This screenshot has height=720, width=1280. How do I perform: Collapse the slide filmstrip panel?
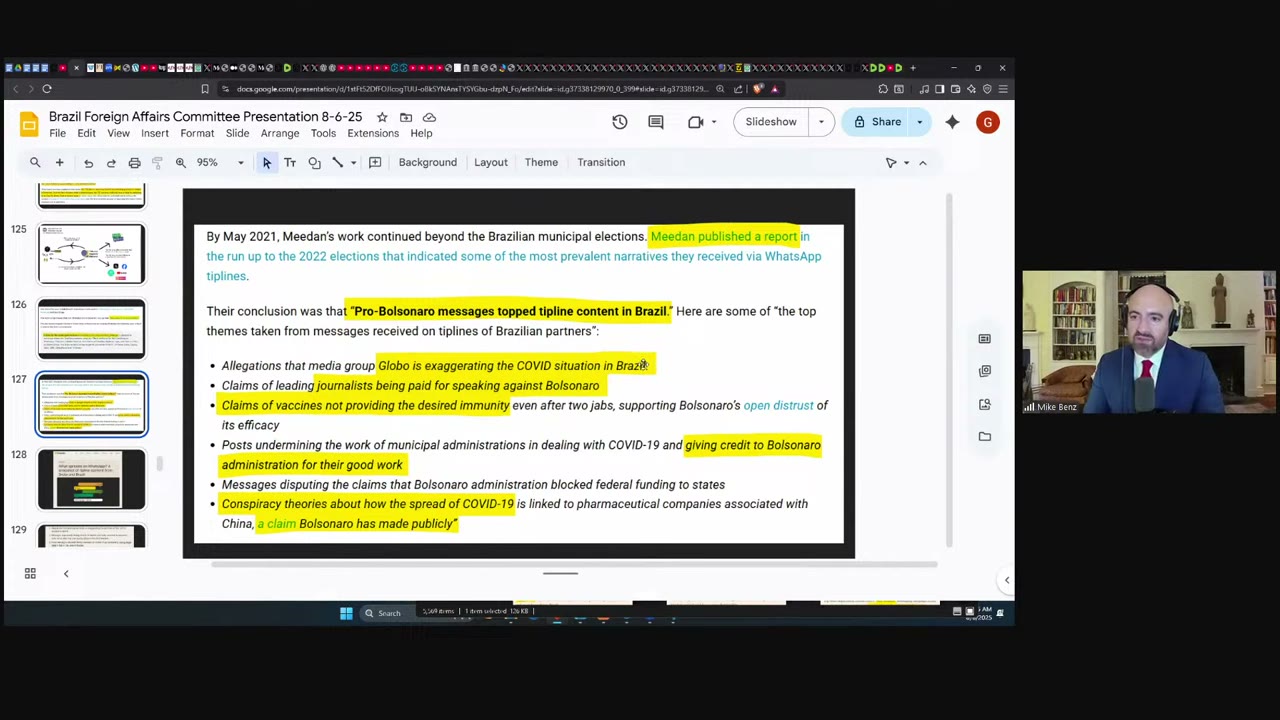coord(66,573)
